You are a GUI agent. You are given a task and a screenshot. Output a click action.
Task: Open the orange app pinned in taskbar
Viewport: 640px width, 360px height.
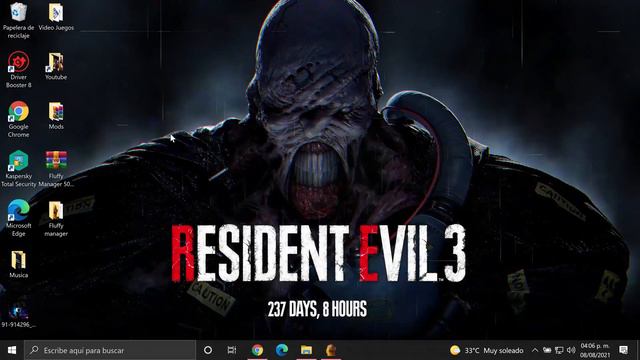pyautogui.click(x=331, y=350)
